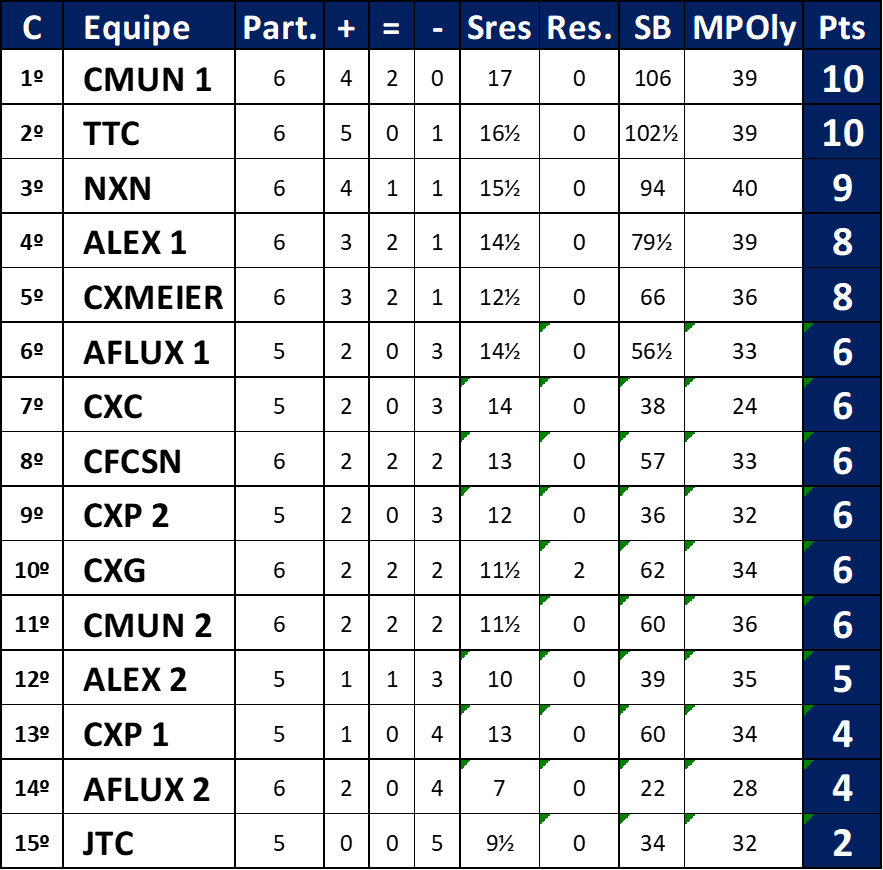Viewport: 883px width, 870px height.
Task: Select the 'MPOly' column header
Action: [744, 27]
